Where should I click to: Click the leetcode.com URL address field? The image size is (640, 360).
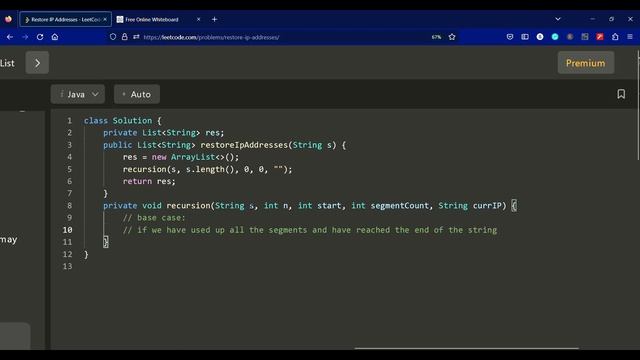[211, 37]
